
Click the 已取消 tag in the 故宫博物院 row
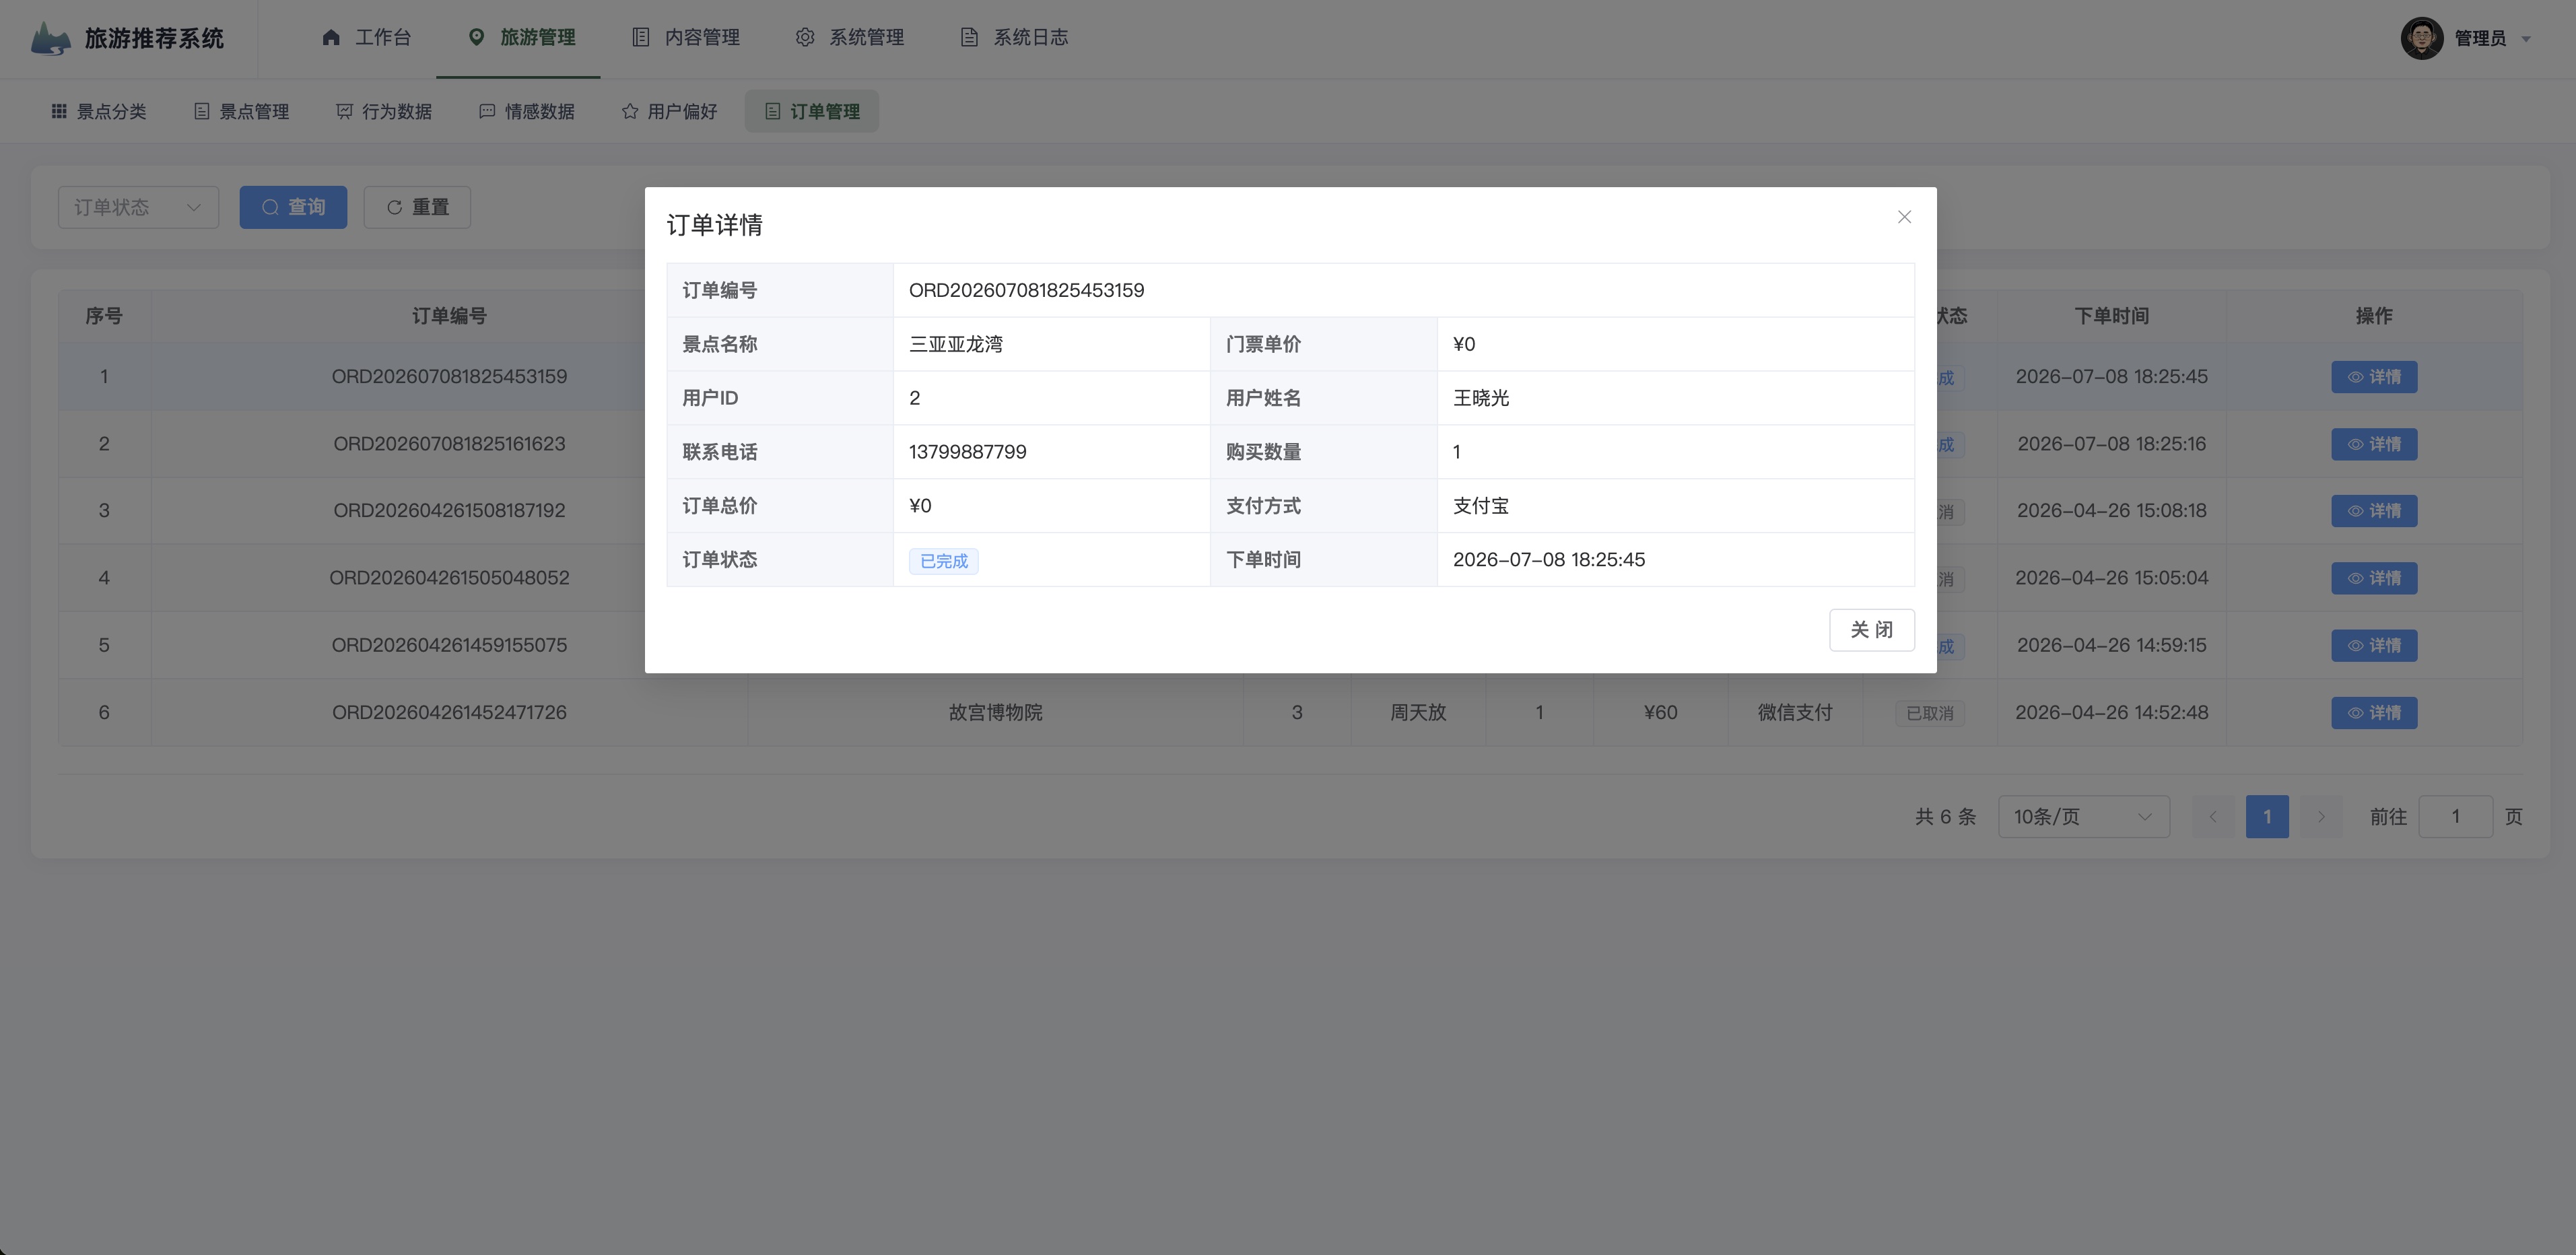point(1929,714)
